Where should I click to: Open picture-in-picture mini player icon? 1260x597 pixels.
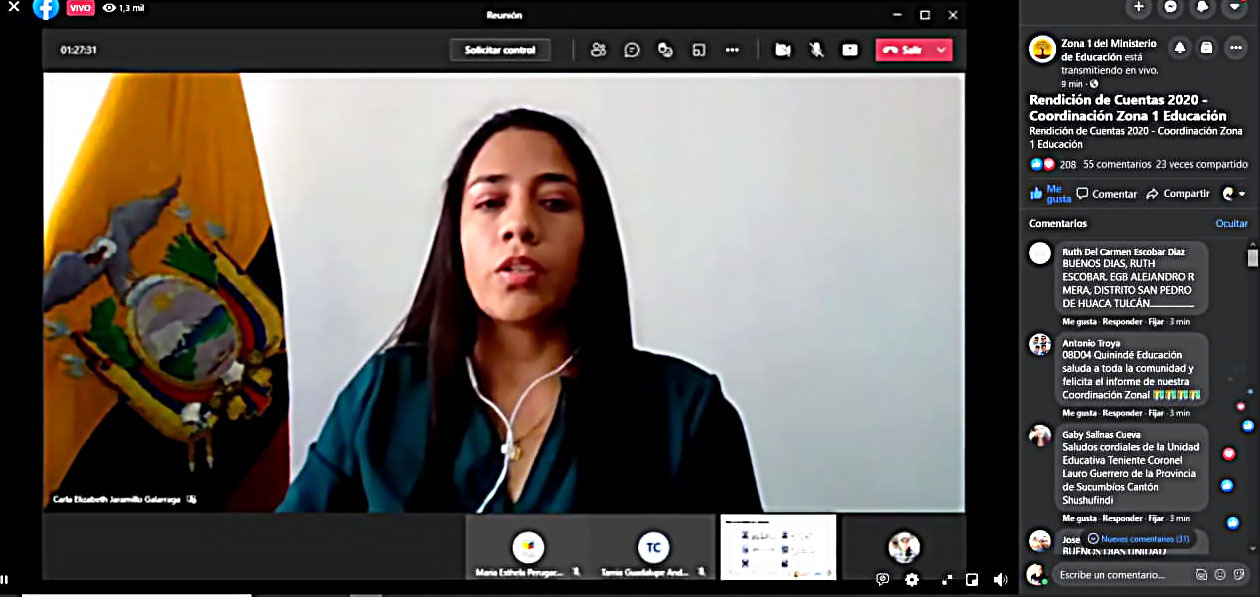[972, 579]
